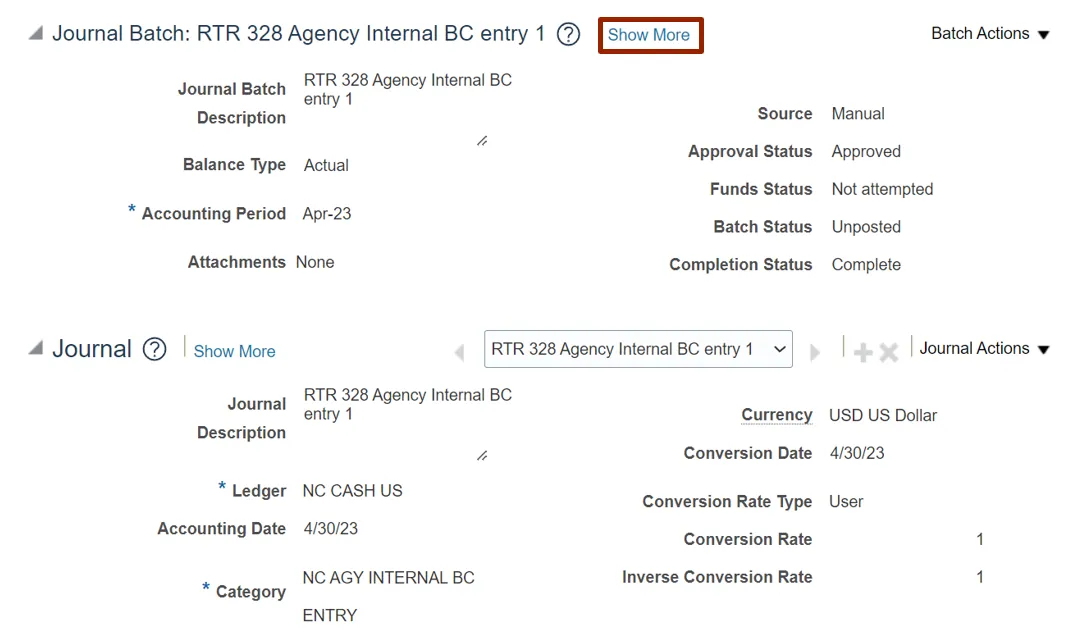This screenshot has height=634, width=1088.
Task: Open the Journal Actions menu
Action: tap(984, 349)
